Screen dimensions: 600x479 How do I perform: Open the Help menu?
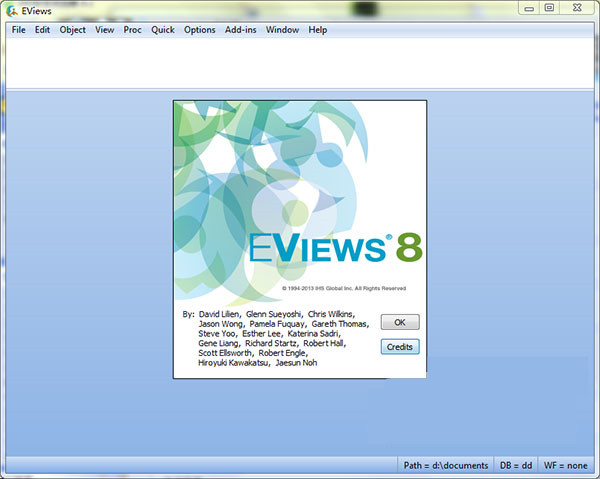(x=318, y=30)
